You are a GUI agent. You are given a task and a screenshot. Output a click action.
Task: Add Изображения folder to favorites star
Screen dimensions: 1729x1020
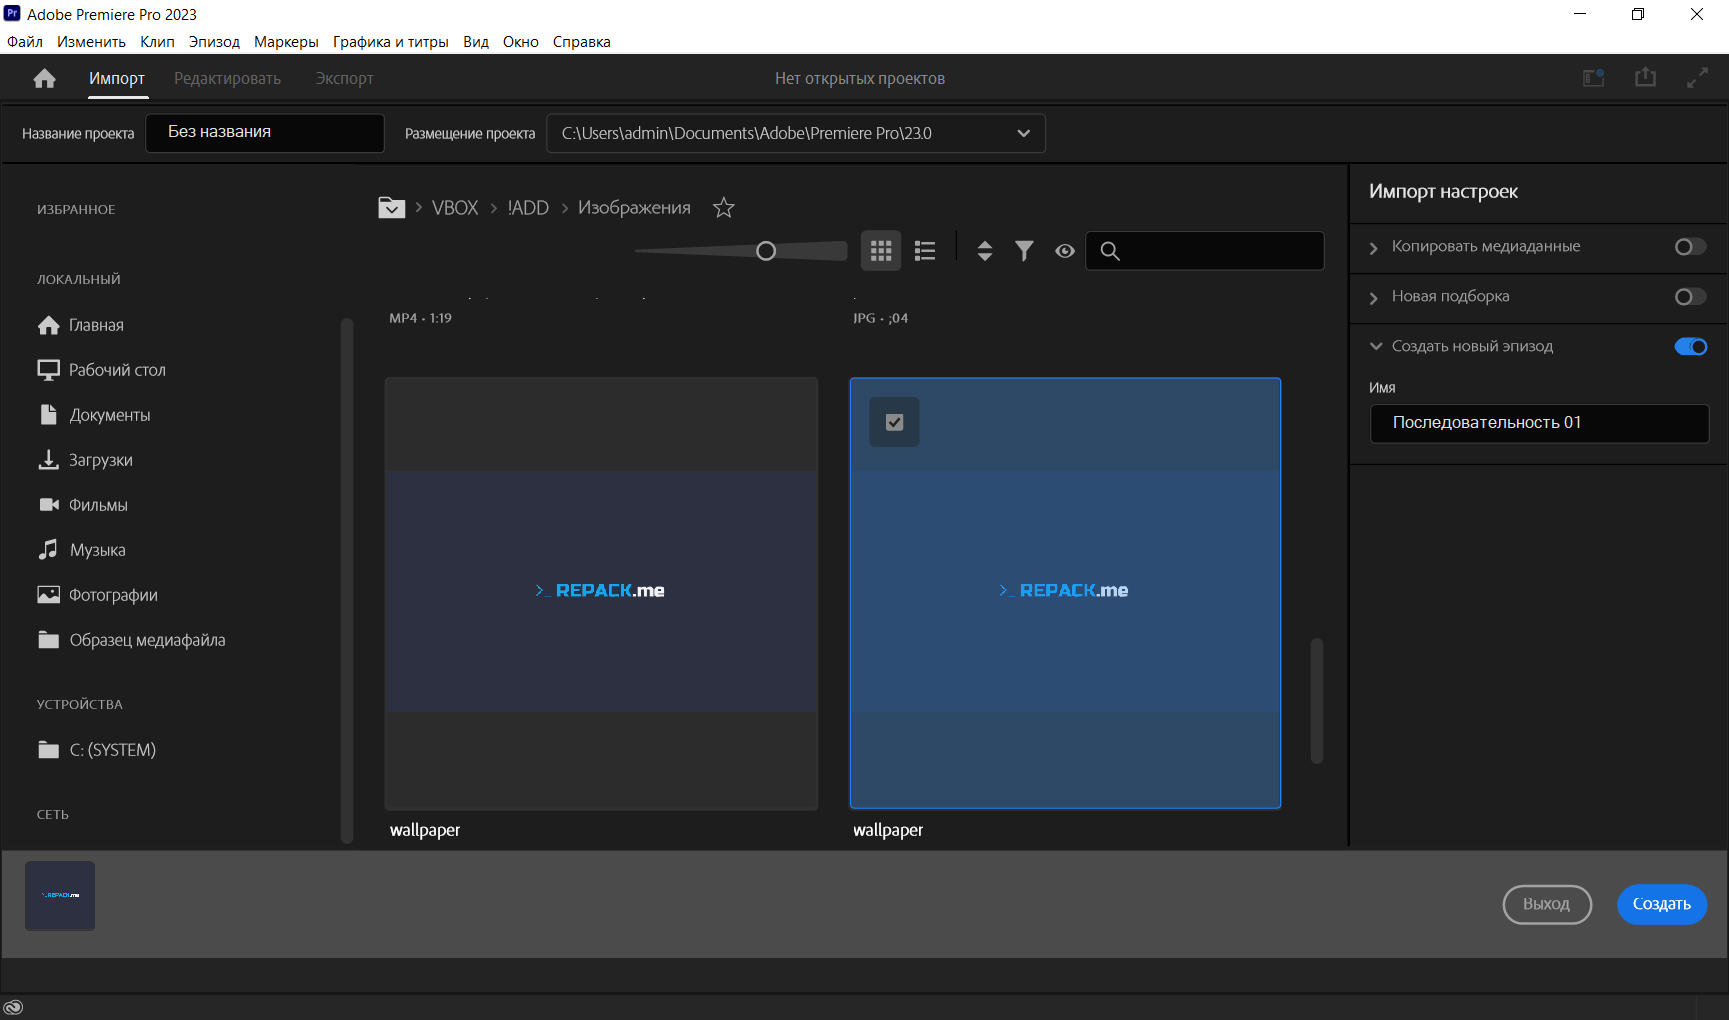click(x=724, y=208)
